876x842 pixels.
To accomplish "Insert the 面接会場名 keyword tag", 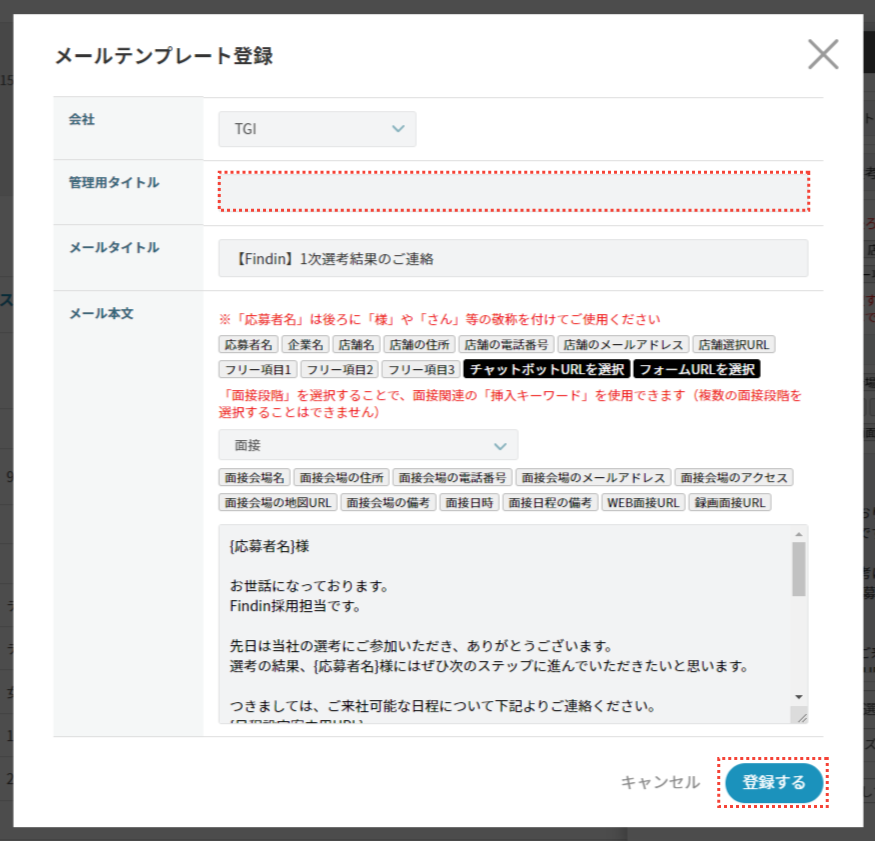I will tap(255, 478).
